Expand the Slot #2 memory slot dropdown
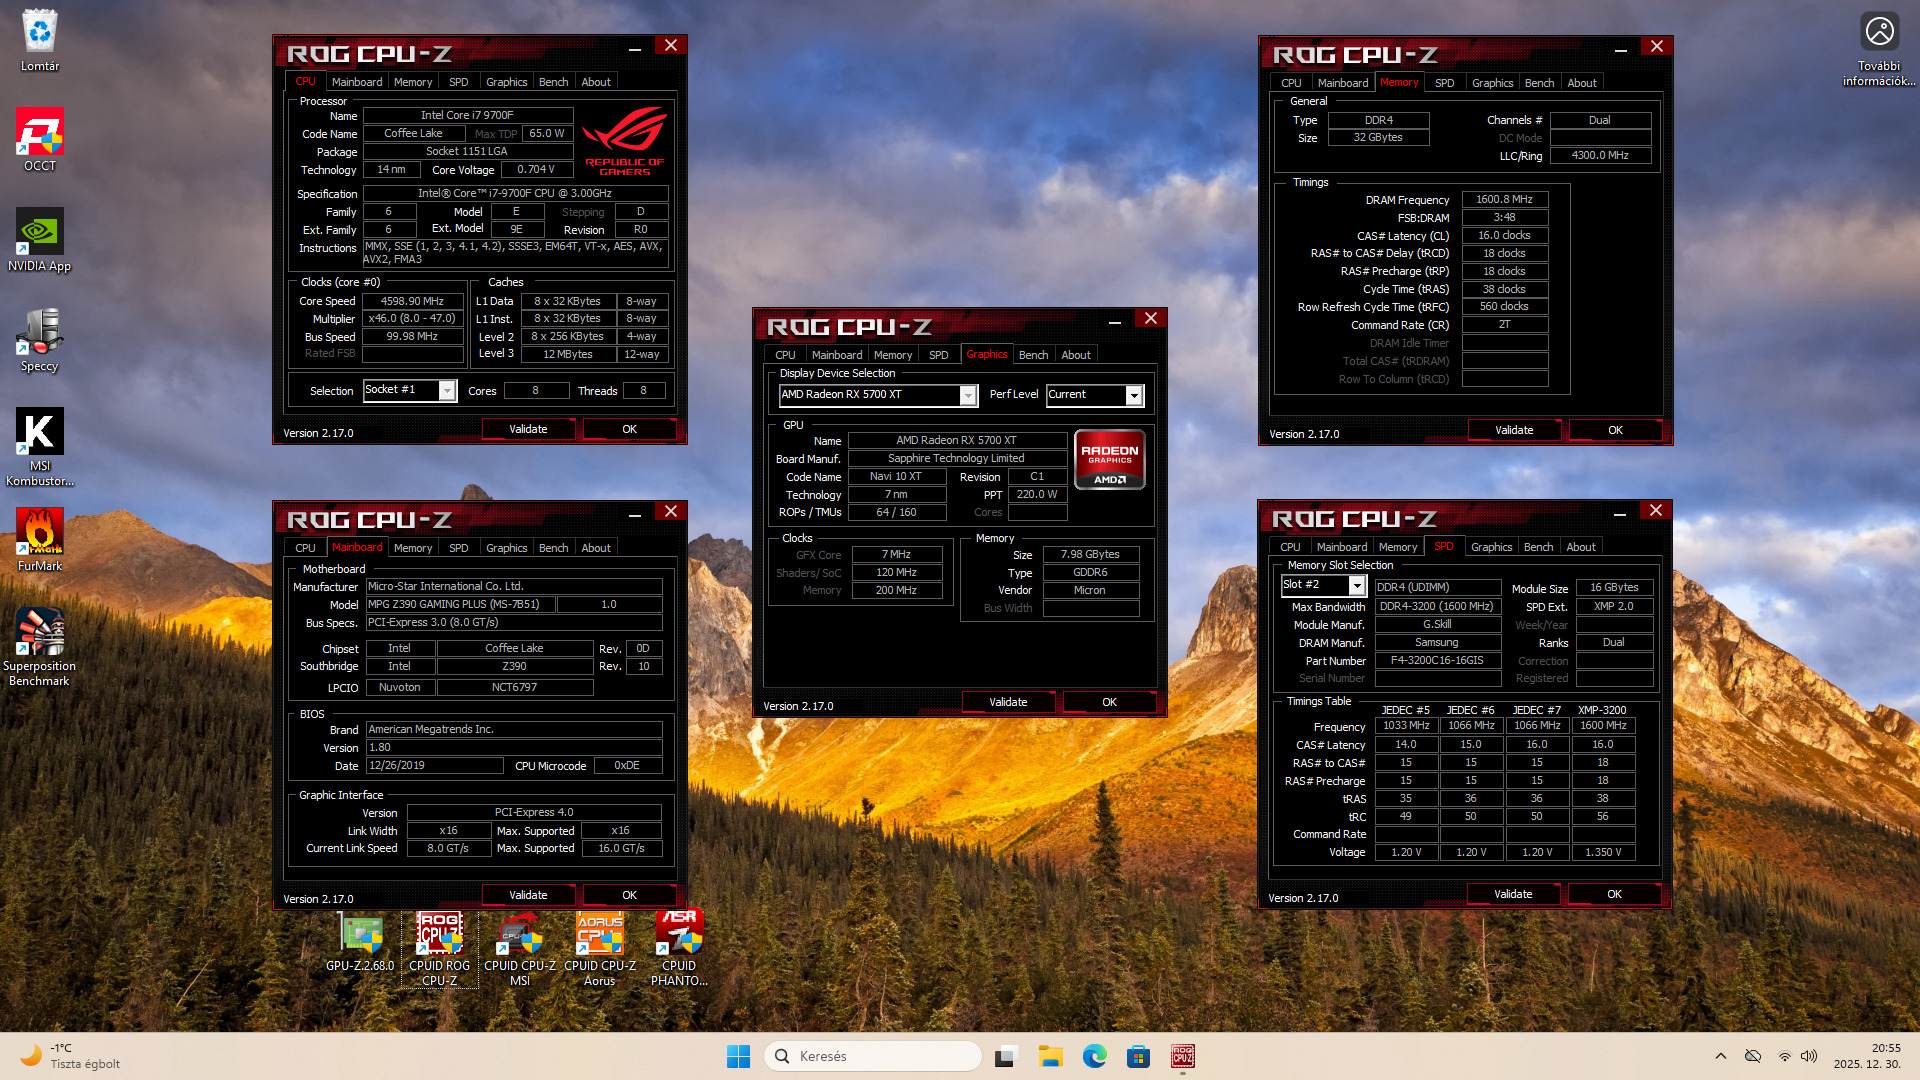1920x1080 pixels. (1356, 585)
